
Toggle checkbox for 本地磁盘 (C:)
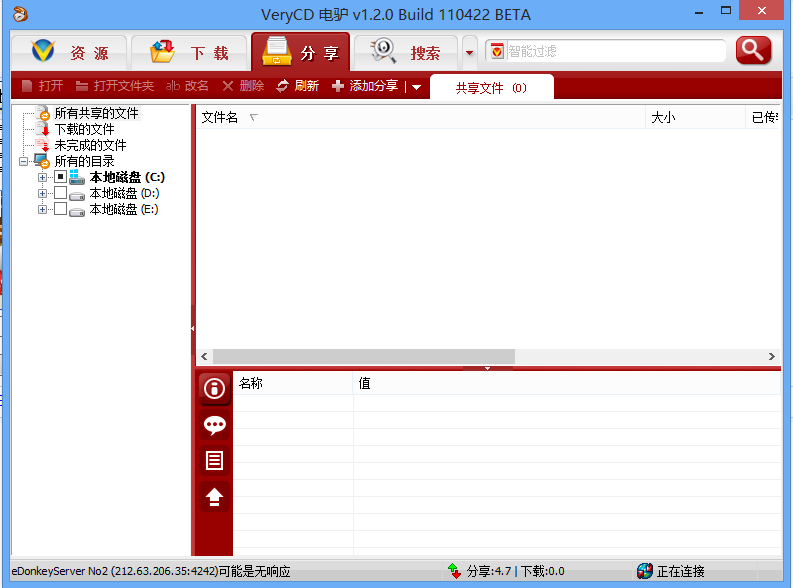(x=60, y=176)
